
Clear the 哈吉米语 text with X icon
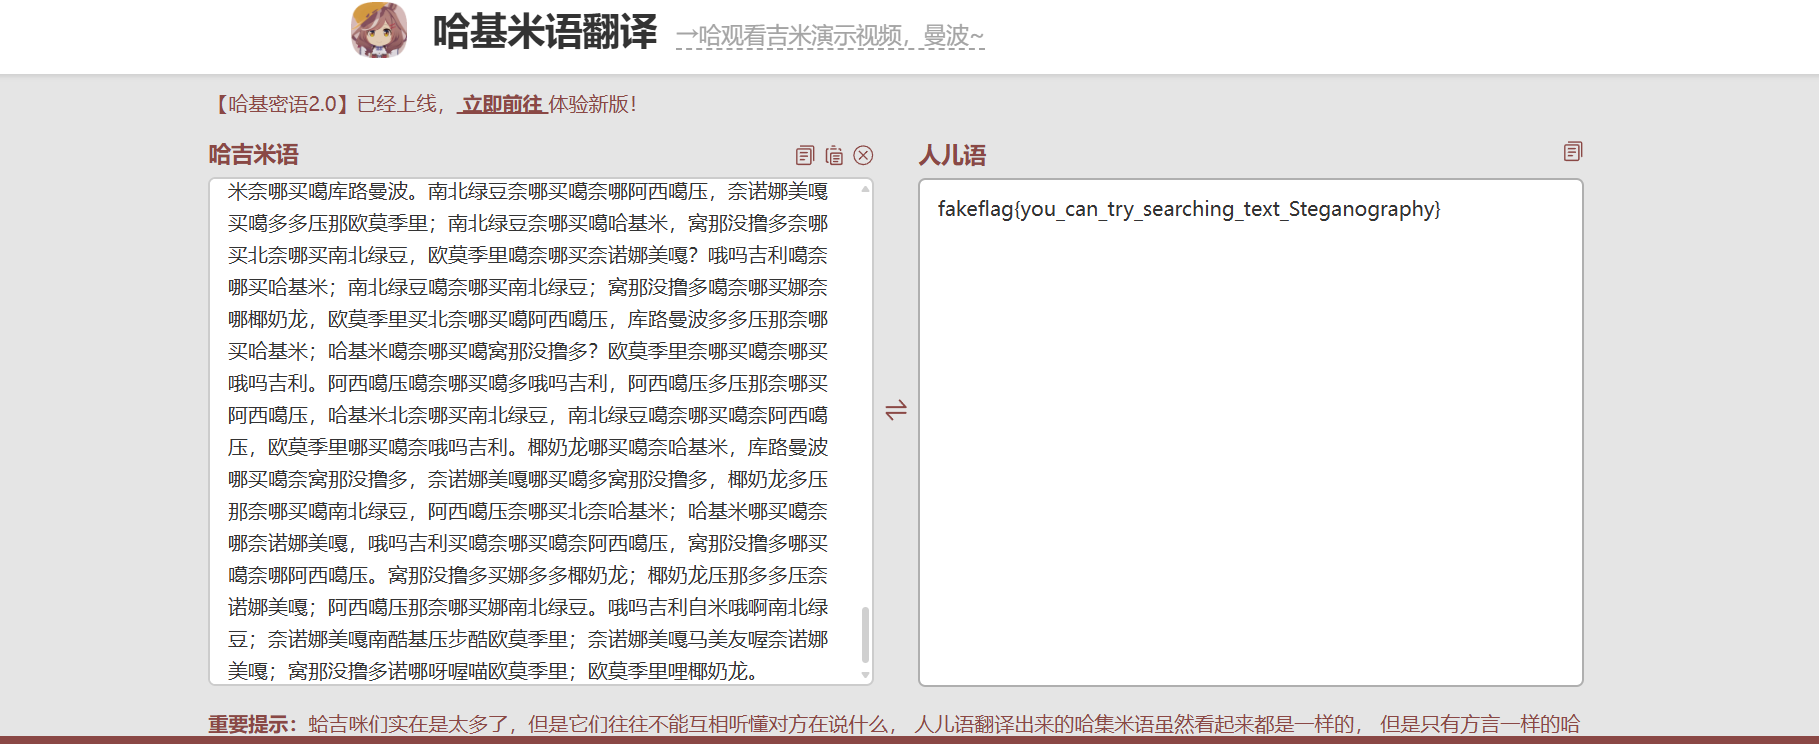tap(863, 155)
